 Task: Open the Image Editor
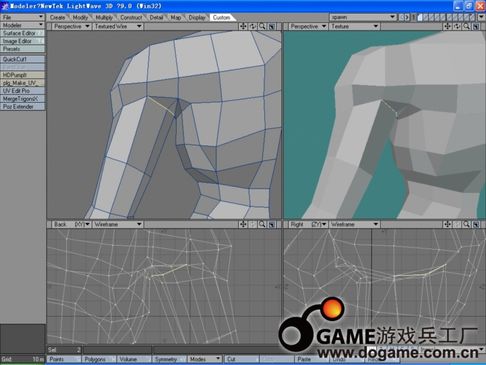[x=22, y=41]
